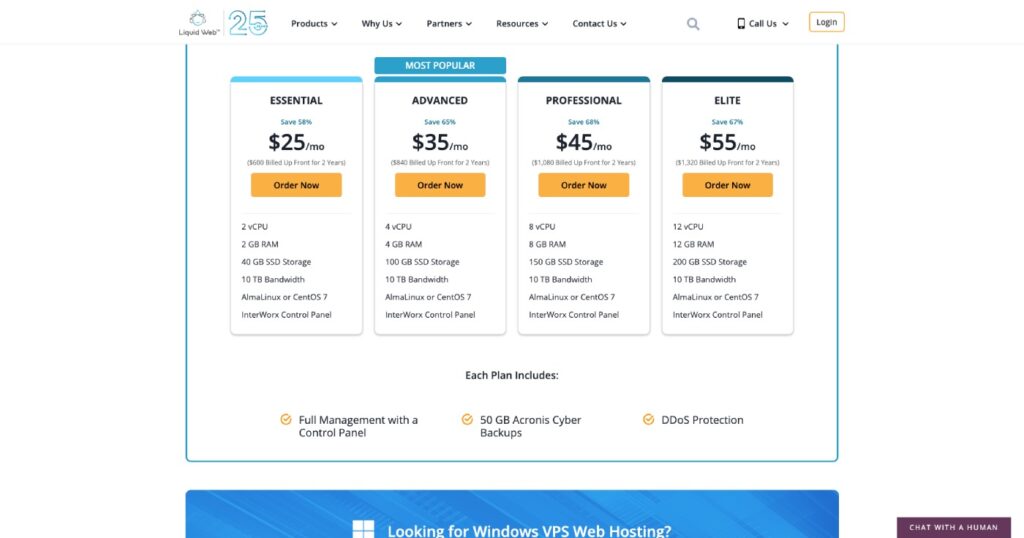Expand the Why Us dropdown
Screen dimensions: 1024x538
(382, 24)
